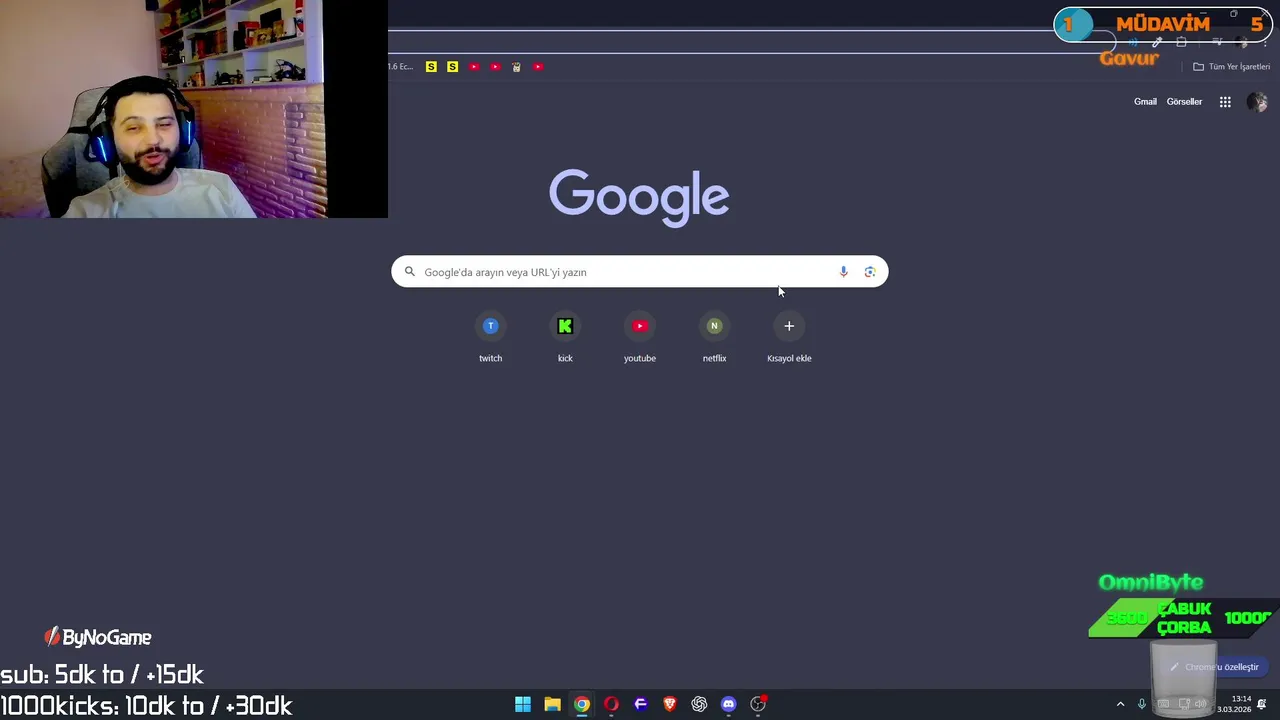This screenshot has height=720, width=1280.
Task: Open the twitch shortcut tile
Action: (490, 338)
